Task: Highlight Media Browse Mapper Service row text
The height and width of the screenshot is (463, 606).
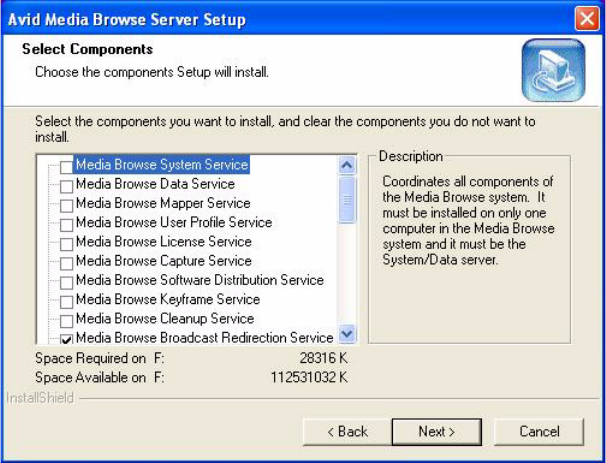Action: pos(163,203)
